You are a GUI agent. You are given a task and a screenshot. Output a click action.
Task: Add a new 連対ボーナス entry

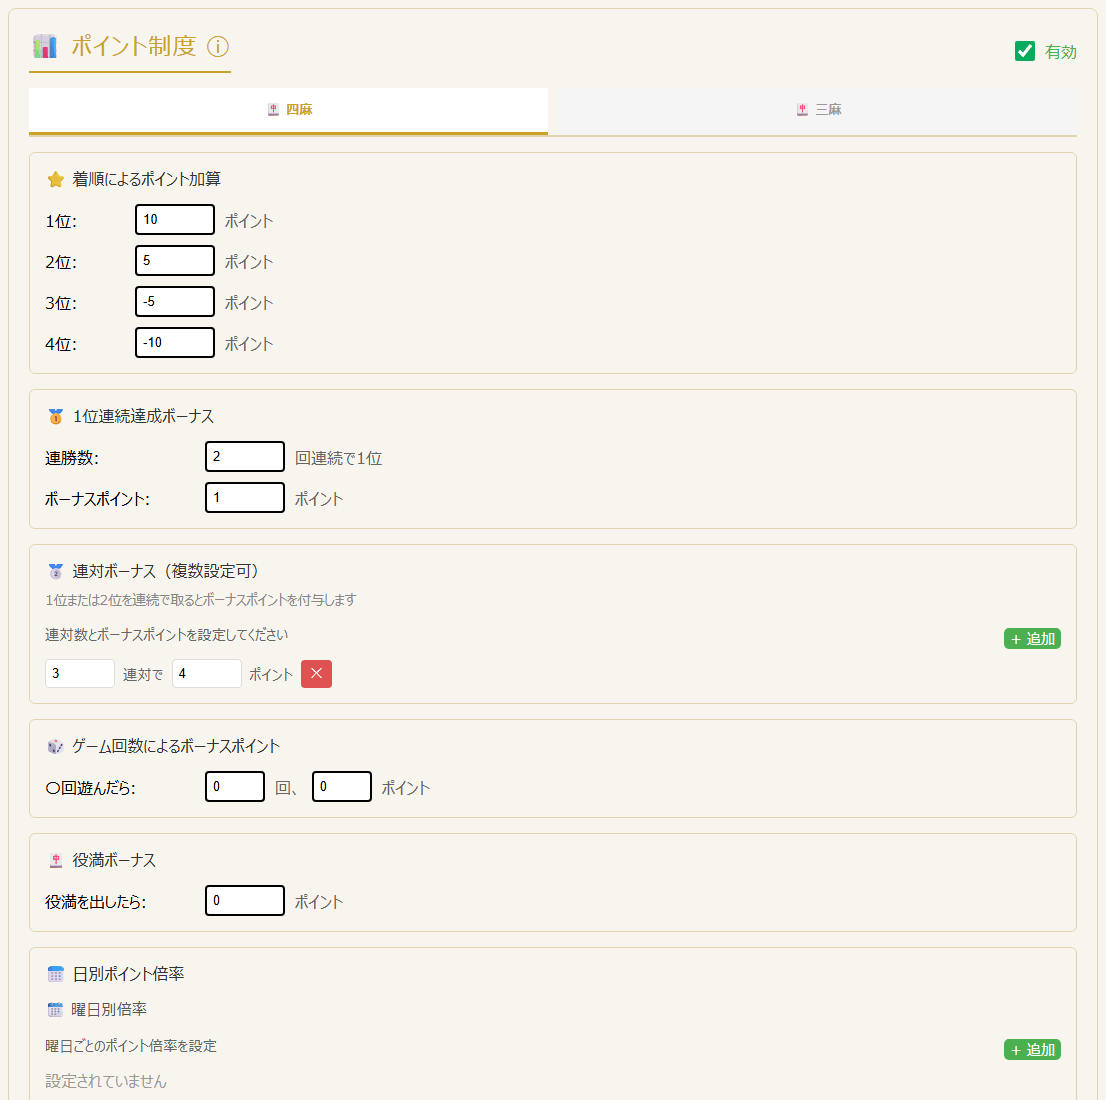pyautogui.click(x=1032, y=639)
